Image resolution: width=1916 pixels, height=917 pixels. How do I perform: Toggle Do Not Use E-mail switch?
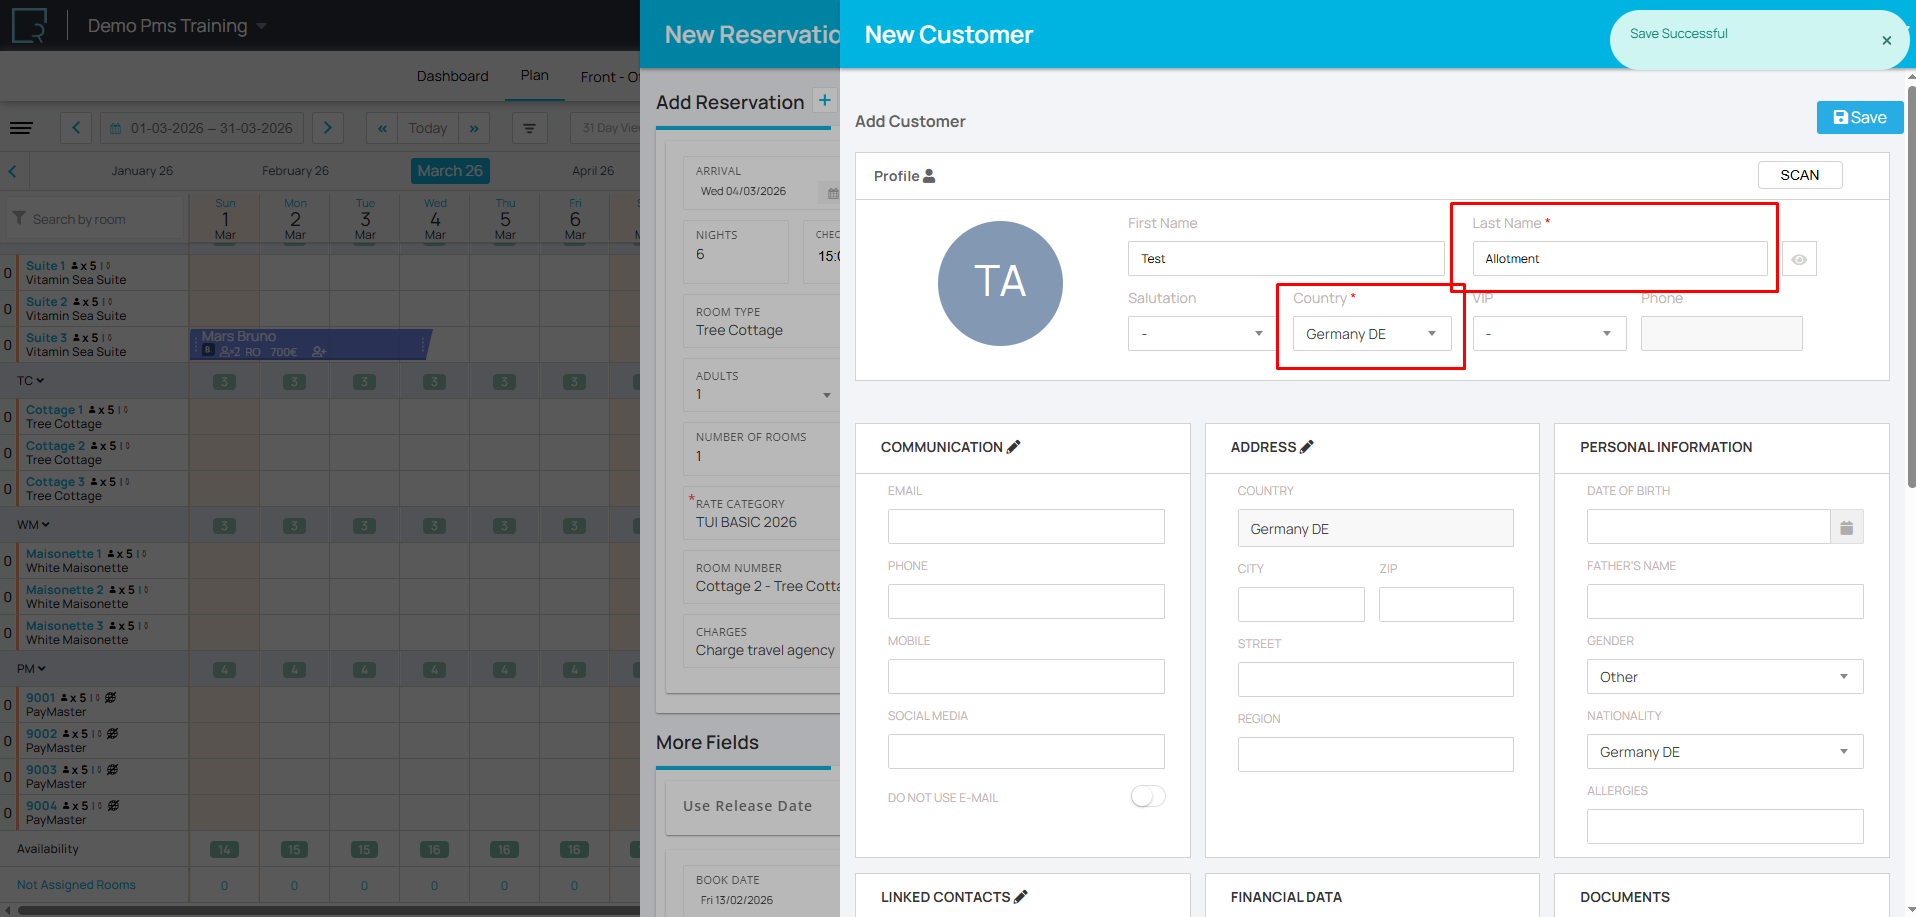(x=1147, y=797)
